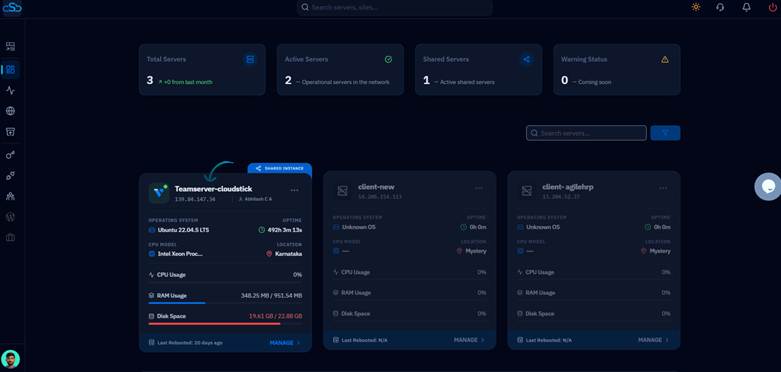Click Last Rebooted text on Teamserver-cloudstick card

coord(189,343)
